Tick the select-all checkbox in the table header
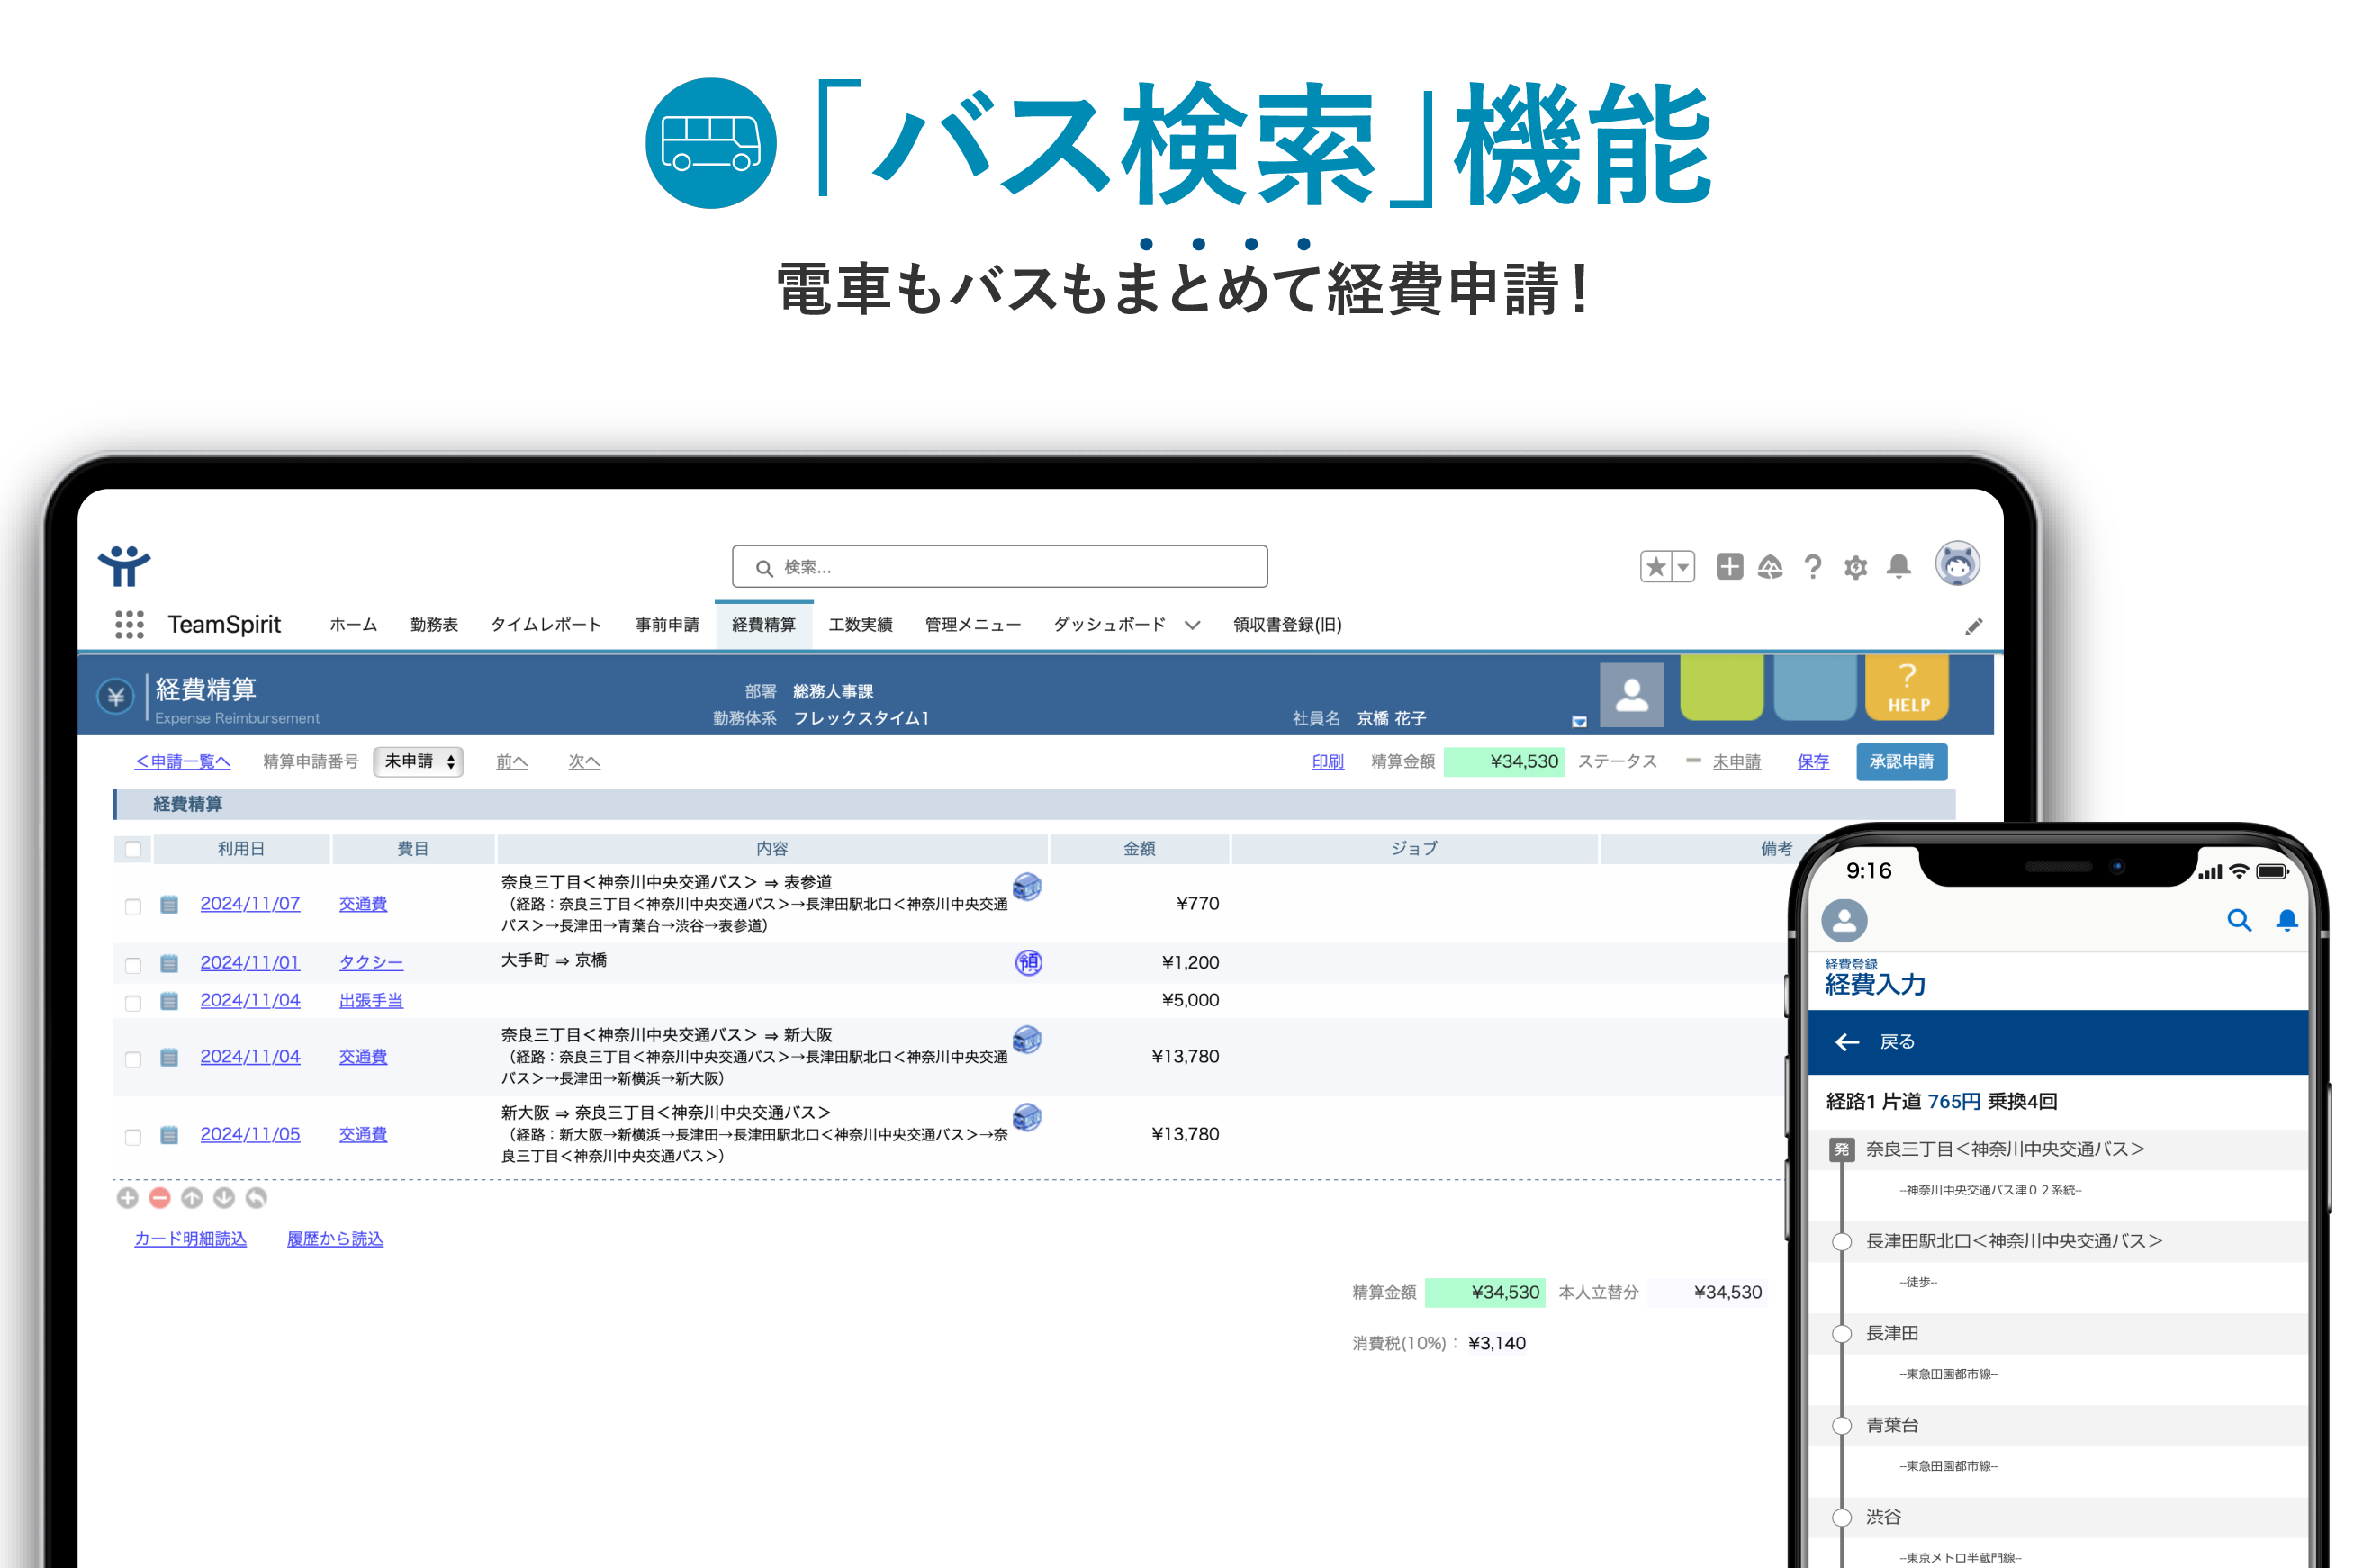 133,849
